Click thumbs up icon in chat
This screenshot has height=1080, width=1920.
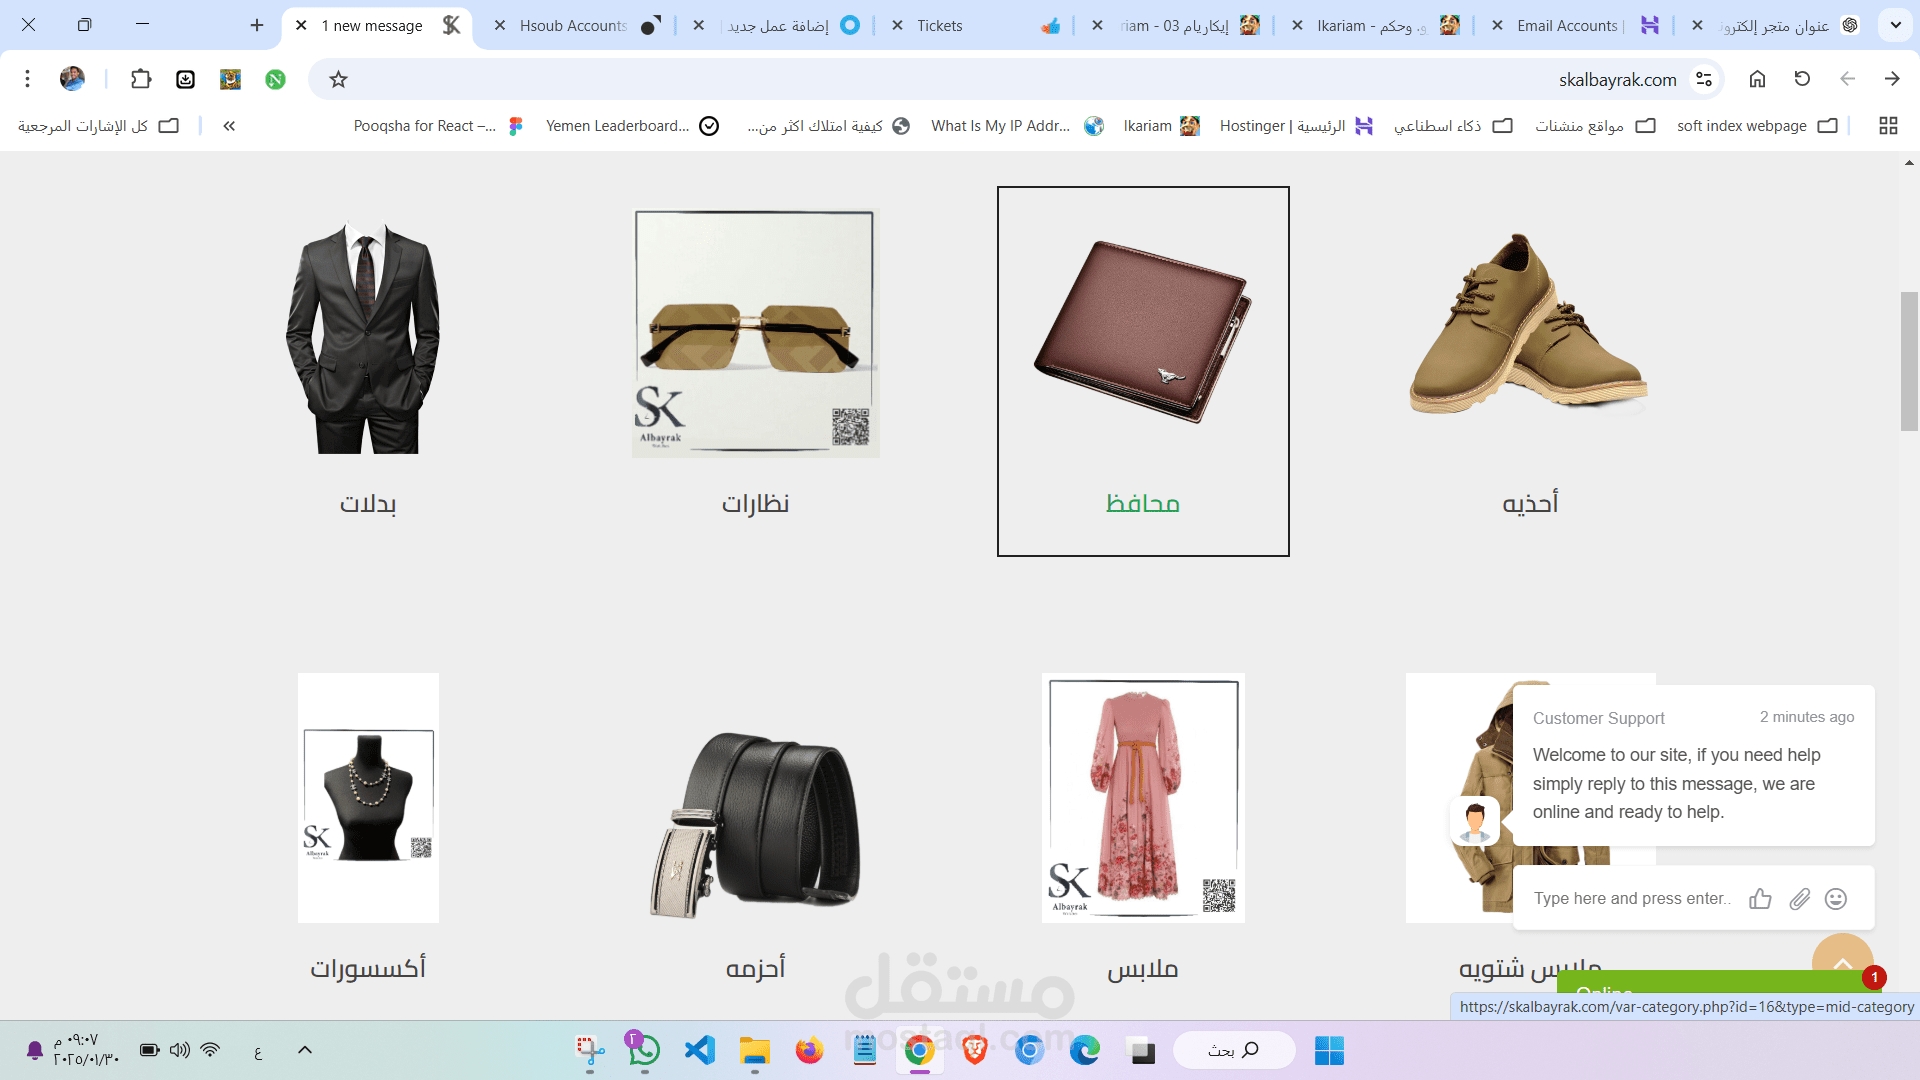tap(1760, 899)
